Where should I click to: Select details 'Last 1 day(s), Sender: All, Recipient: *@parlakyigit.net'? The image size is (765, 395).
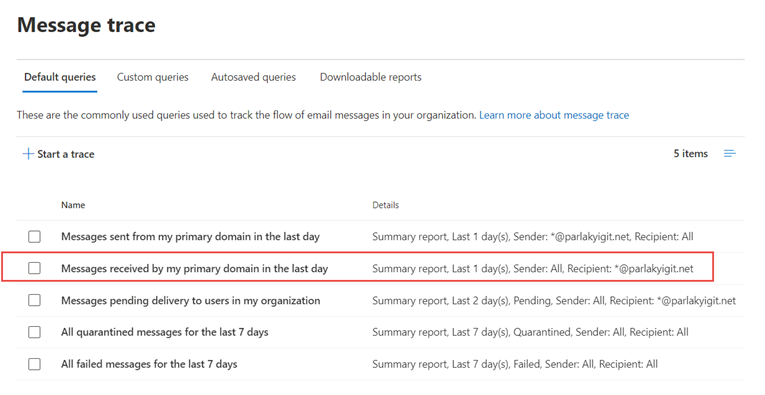point(572,269)
